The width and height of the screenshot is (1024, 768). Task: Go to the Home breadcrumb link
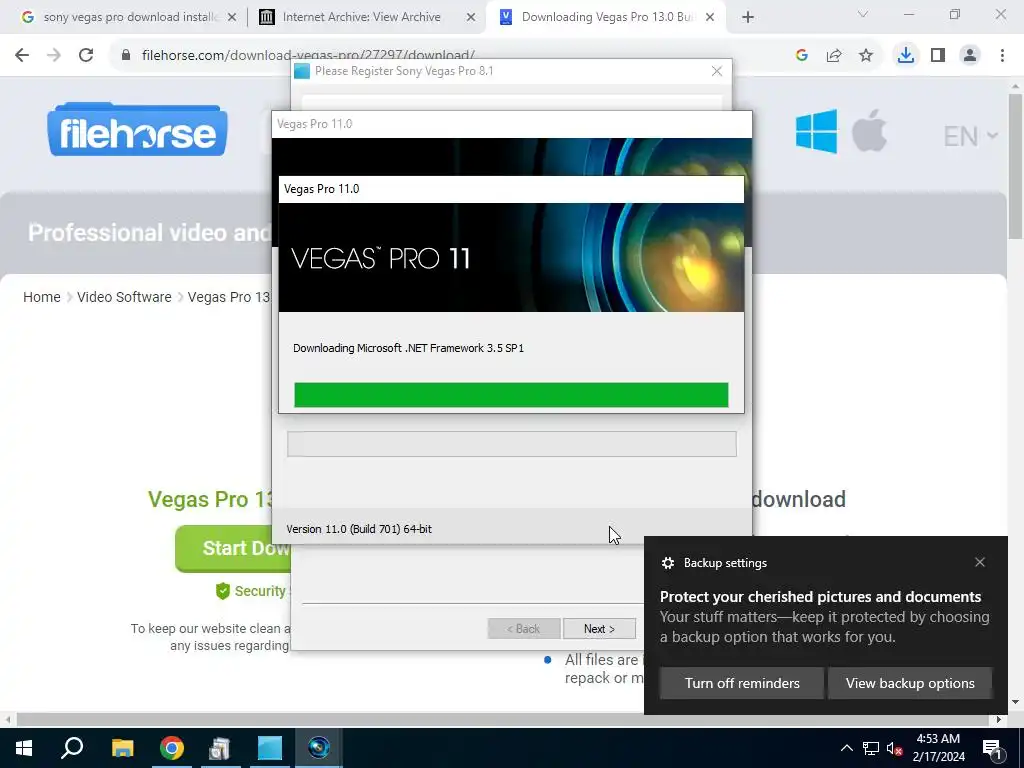pos(42,297)
